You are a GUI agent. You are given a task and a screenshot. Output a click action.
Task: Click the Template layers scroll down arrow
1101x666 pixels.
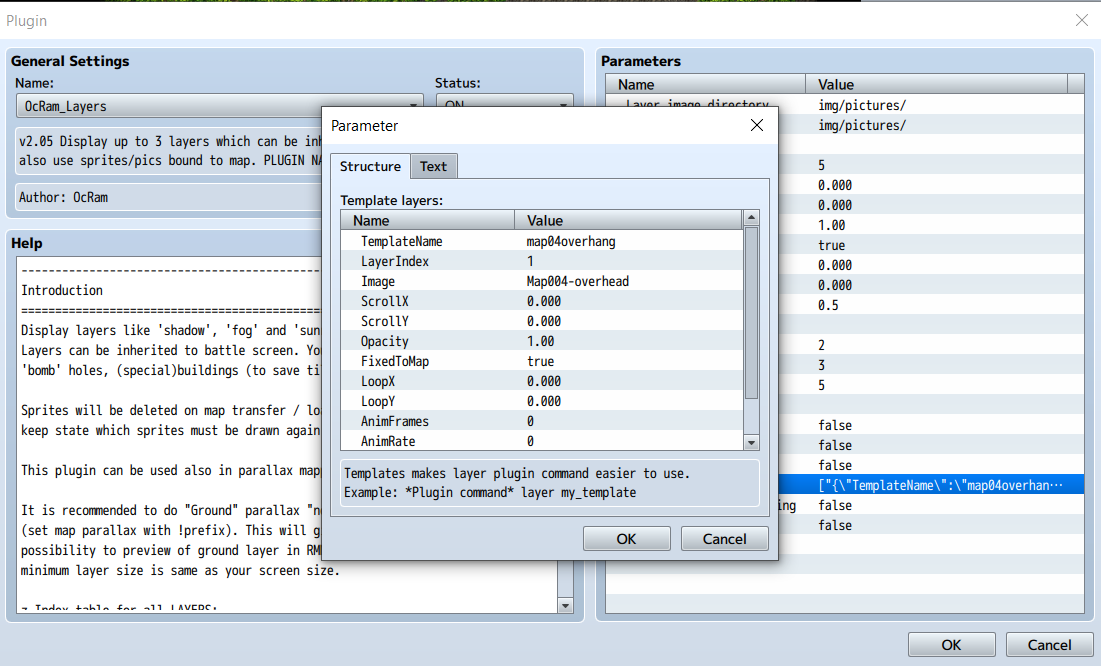point(751,443)
